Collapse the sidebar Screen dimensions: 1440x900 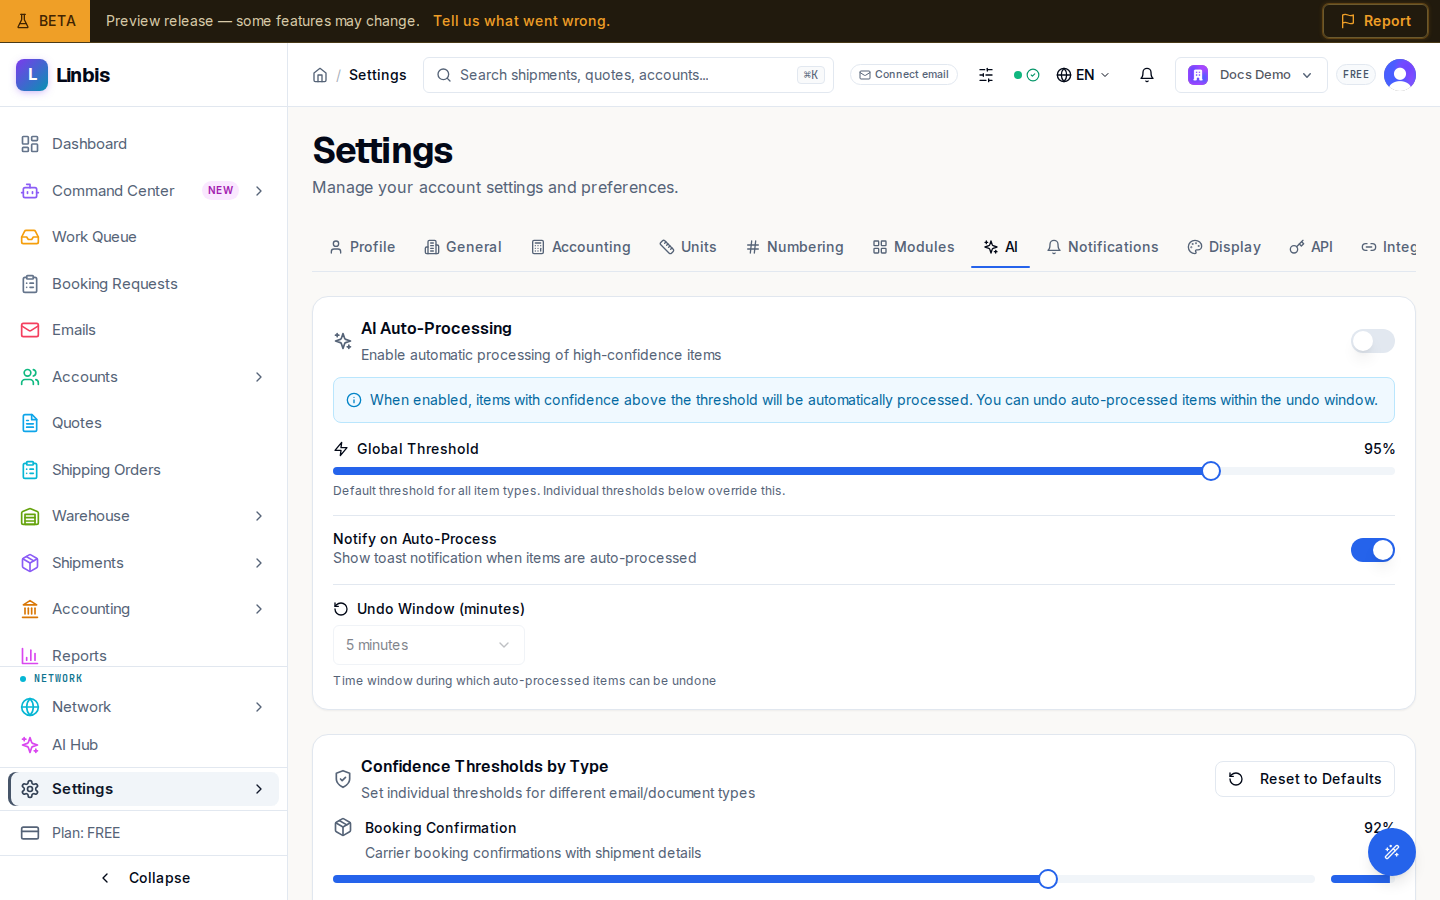[143, 878]
